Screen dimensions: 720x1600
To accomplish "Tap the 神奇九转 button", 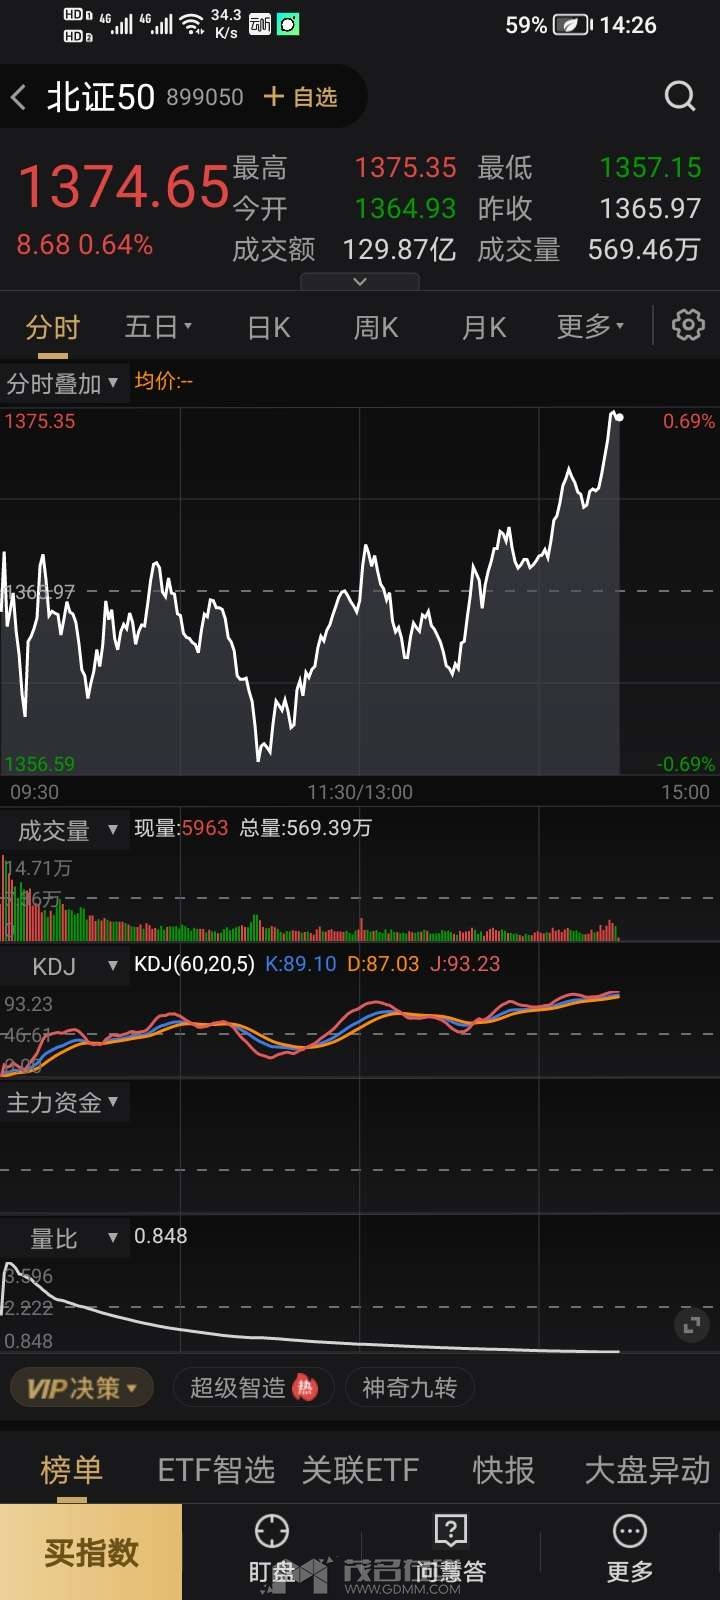I will pyautogui.click(x=409, y=1388).
